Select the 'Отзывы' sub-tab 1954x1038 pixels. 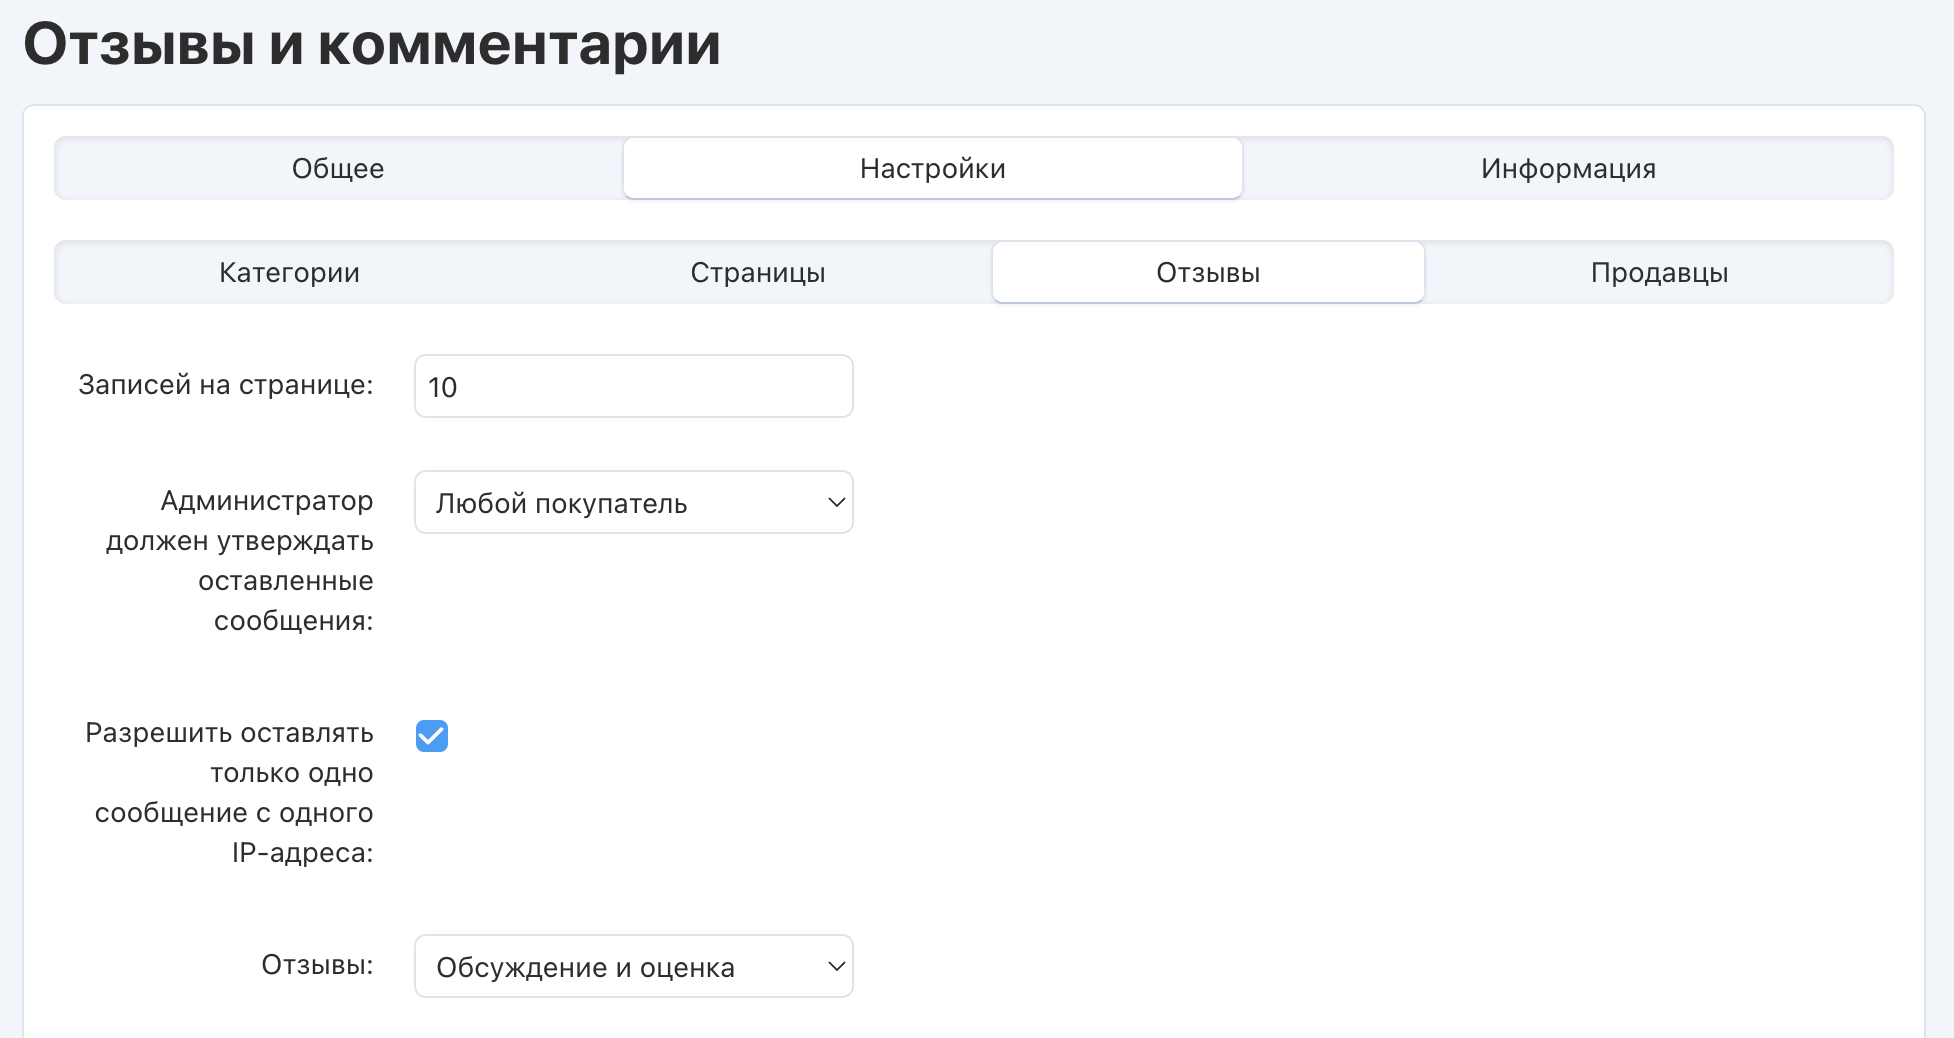click(1207, 273)
